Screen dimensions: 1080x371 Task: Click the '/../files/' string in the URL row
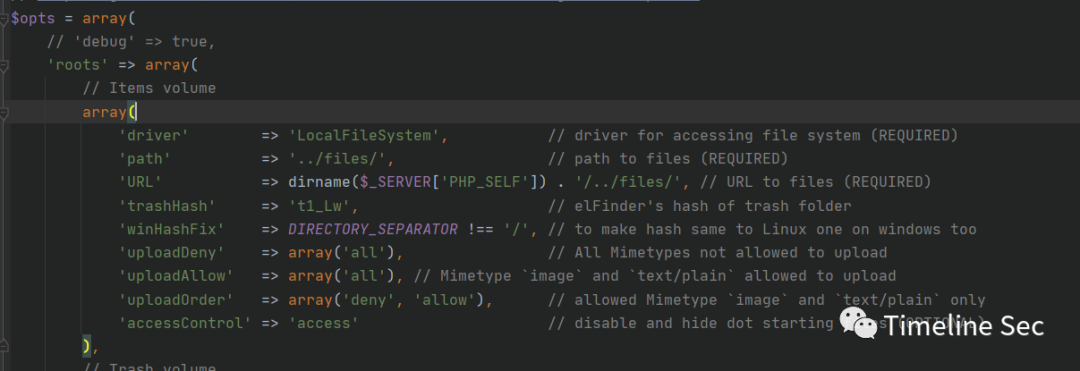pyautogui.click(x=627, y=182)
